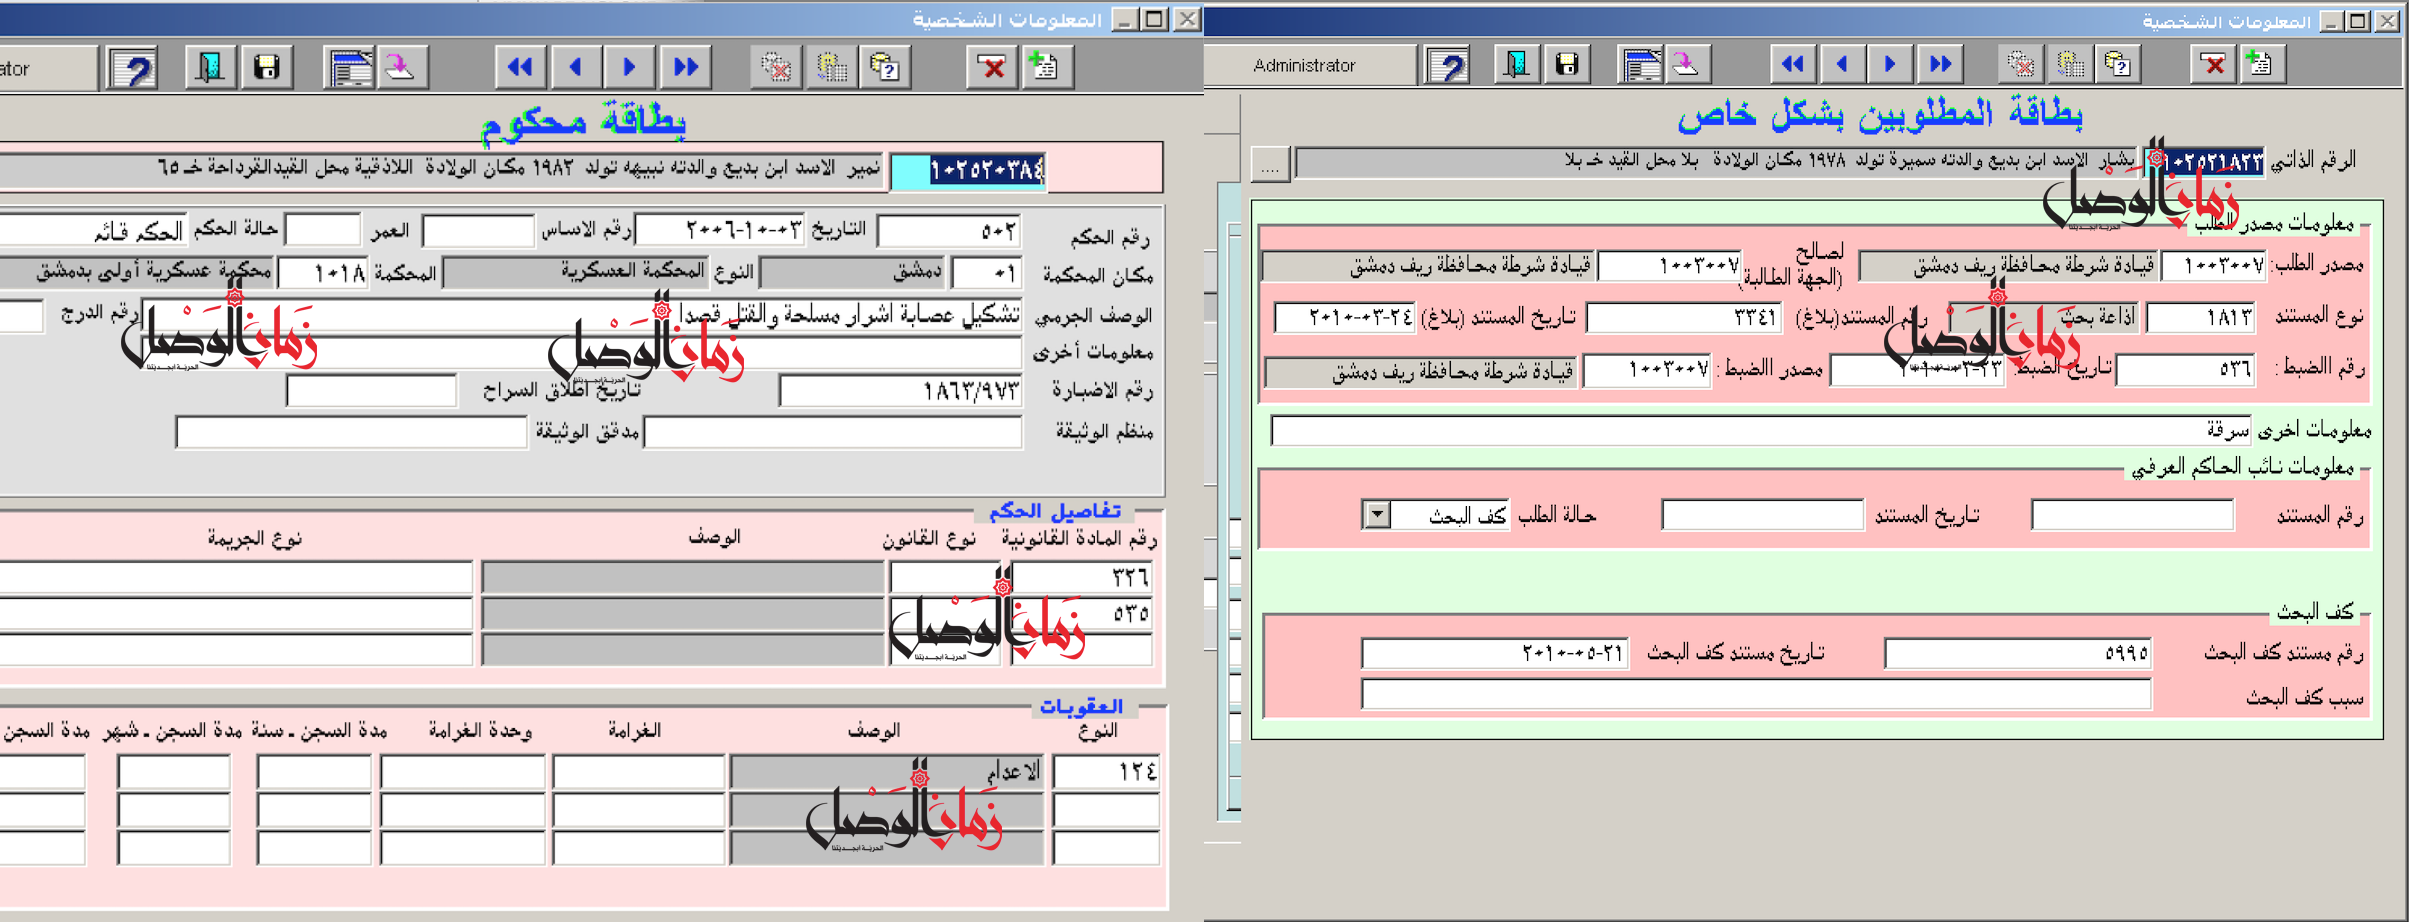Click the تاريخ اطلاق السراح release date field
This screenshot has height=922, width=2409.
coord(371,390)
